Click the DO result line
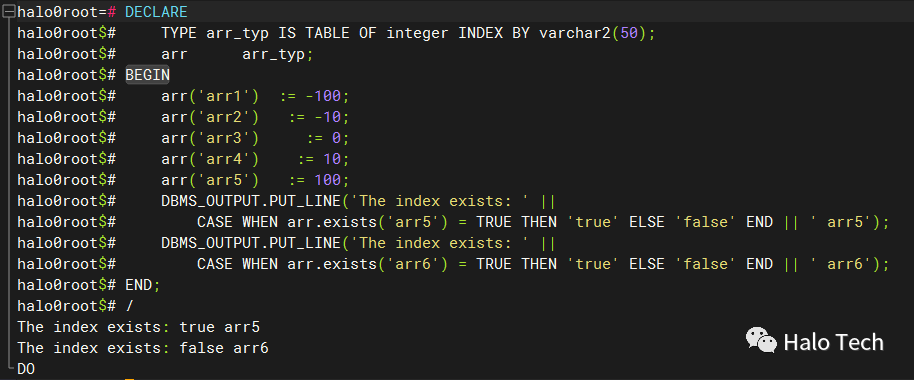Viewport: 914px width, 380px height. (x=26, y=369)
